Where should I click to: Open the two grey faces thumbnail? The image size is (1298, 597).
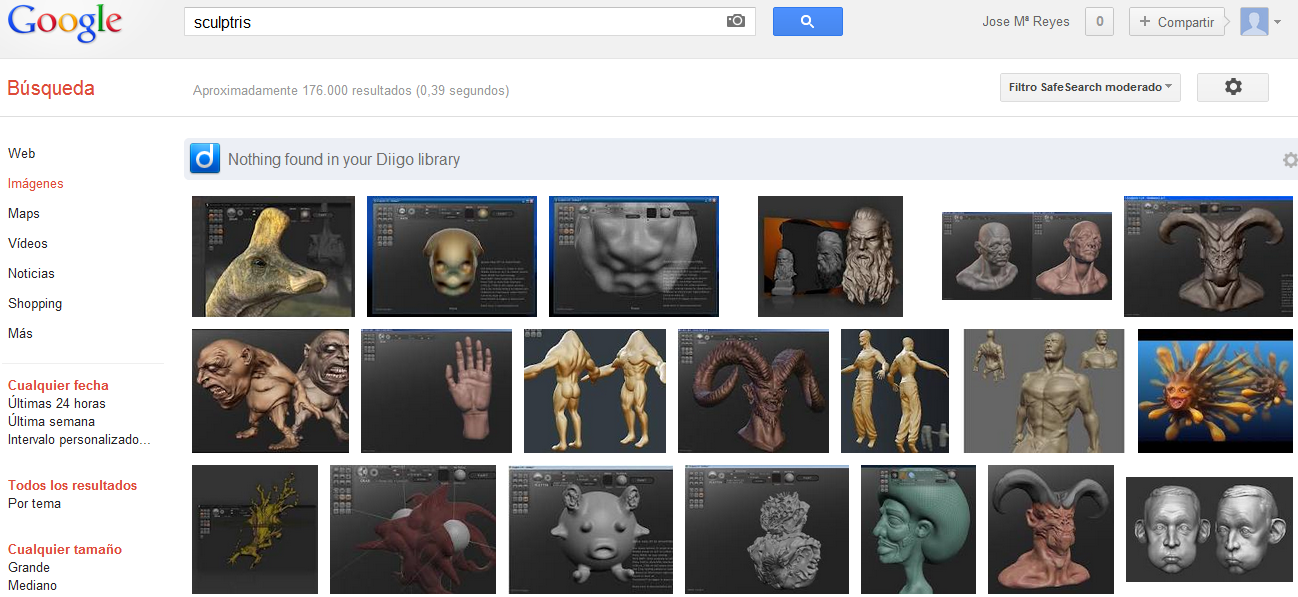1209,529
